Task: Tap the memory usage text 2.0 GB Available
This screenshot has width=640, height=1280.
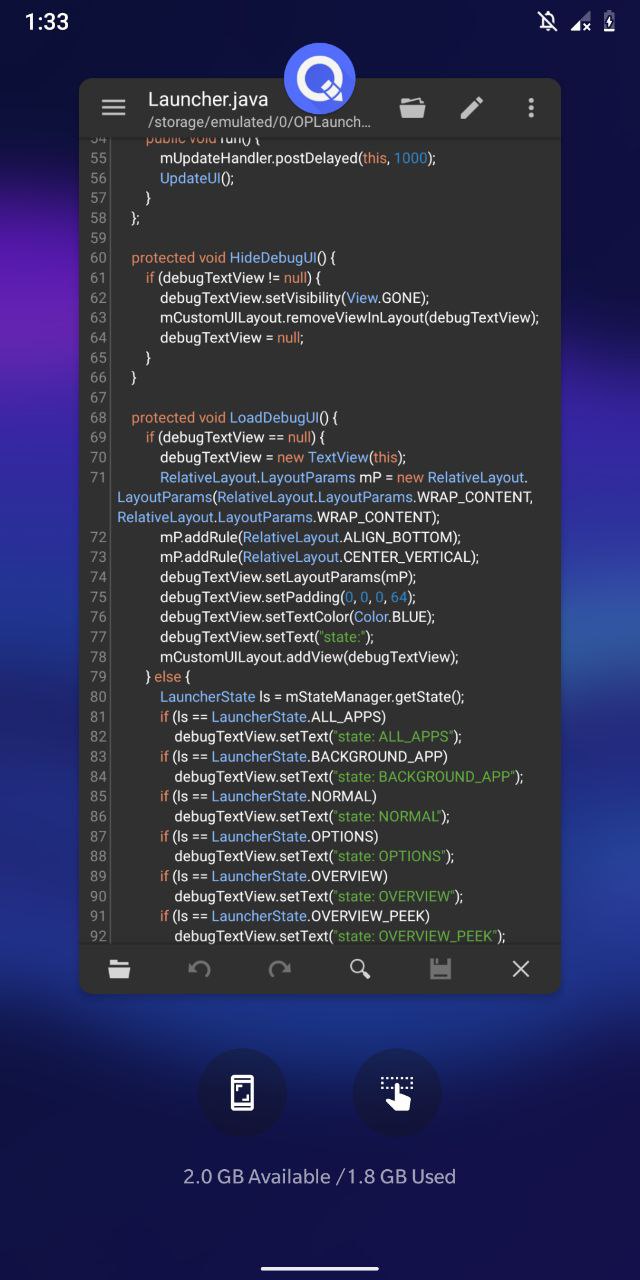Action: pos(258,1176)
